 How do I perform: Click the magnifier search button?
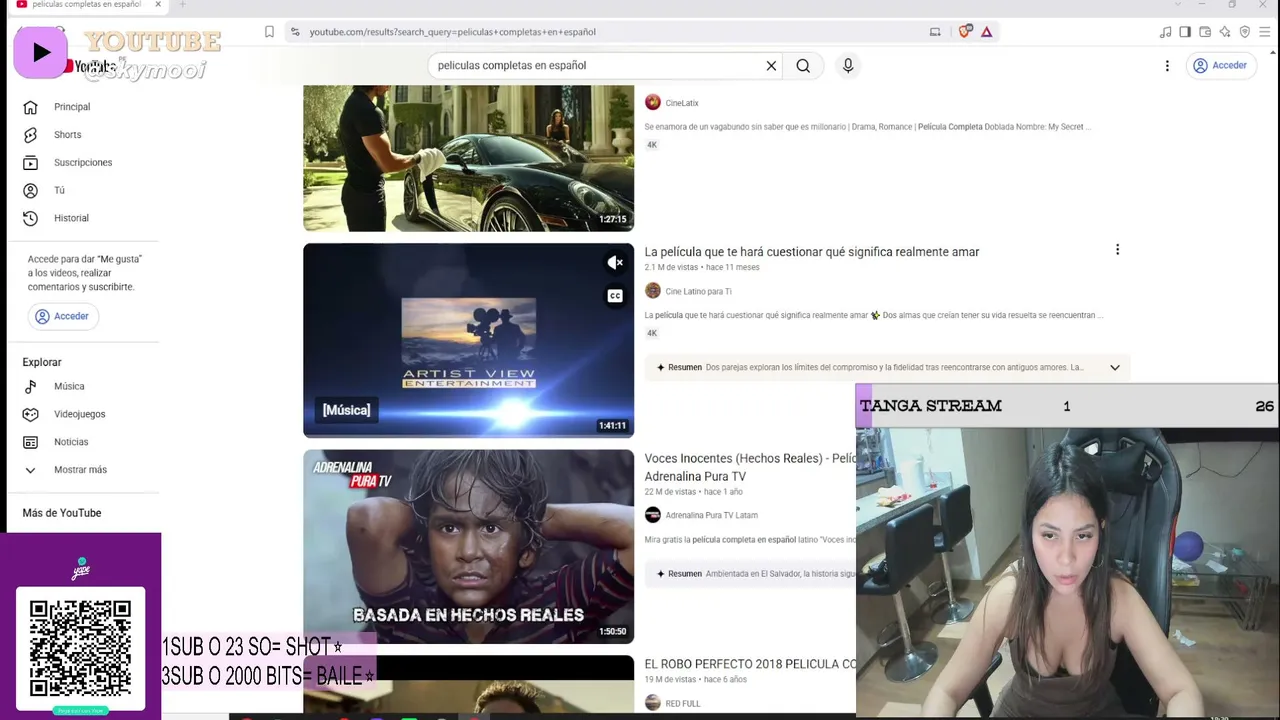803,66
